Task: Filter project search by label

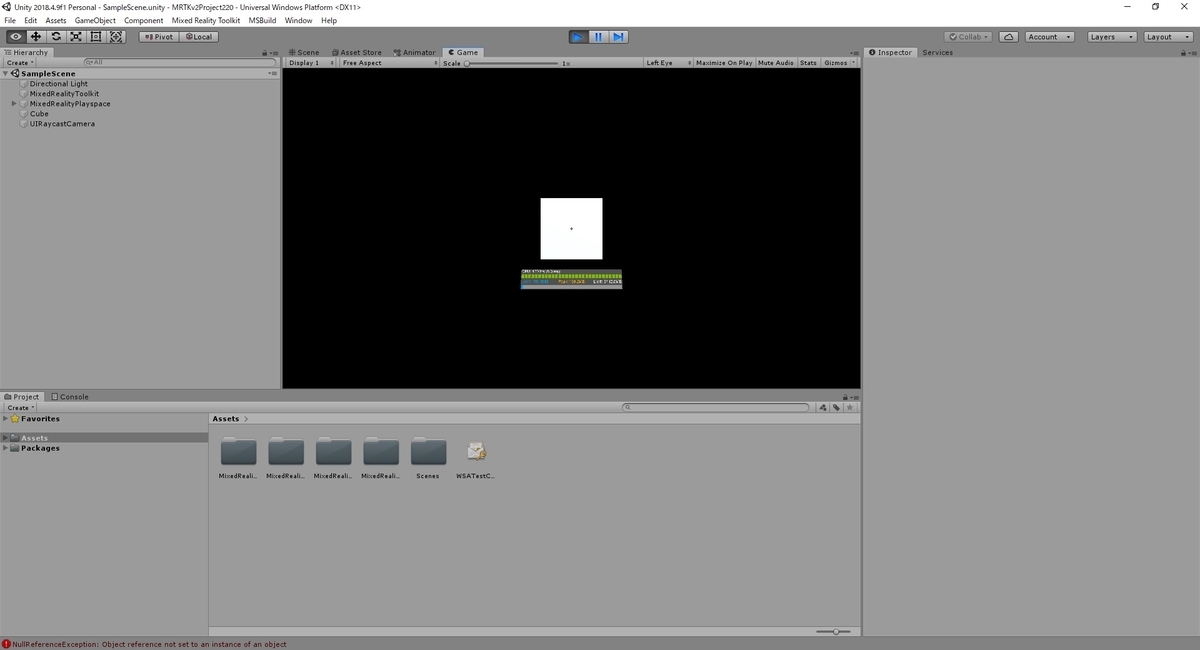Action: (x=836, y=408)
